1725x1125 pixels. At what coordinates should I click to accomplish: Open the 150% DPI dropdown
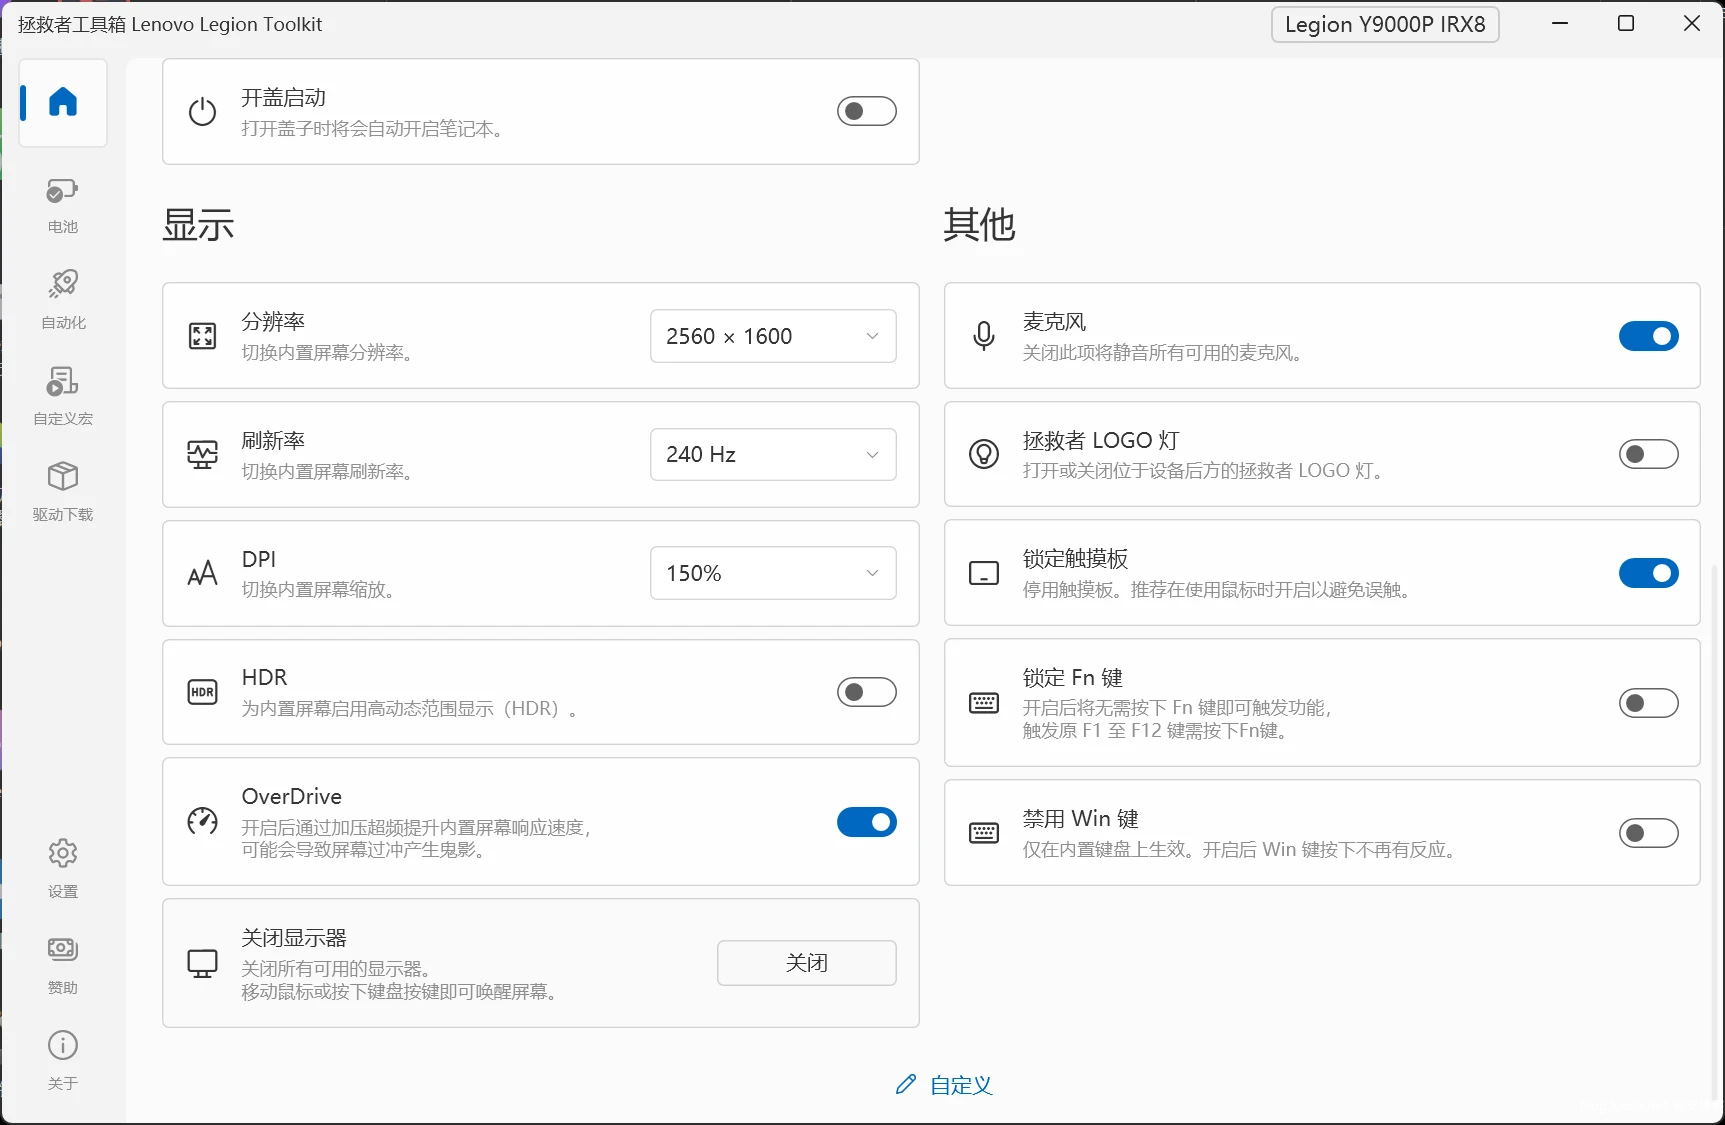click(773, 573)
